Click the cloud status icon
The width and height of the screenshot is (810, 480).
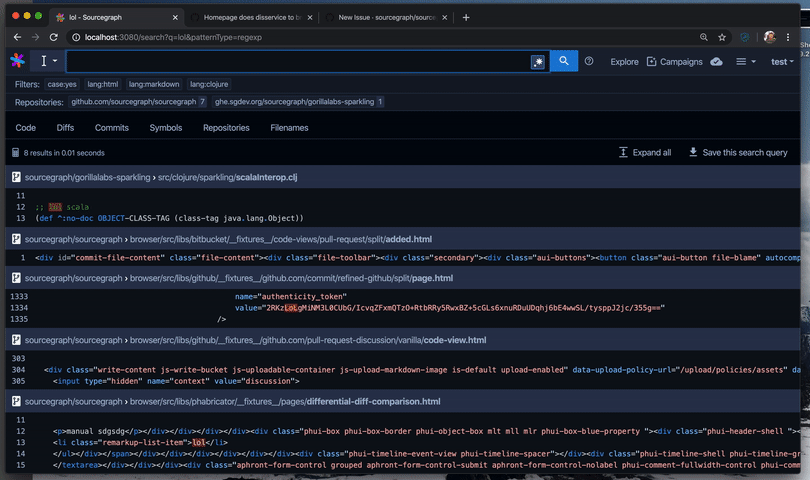(x=716, y=61)
